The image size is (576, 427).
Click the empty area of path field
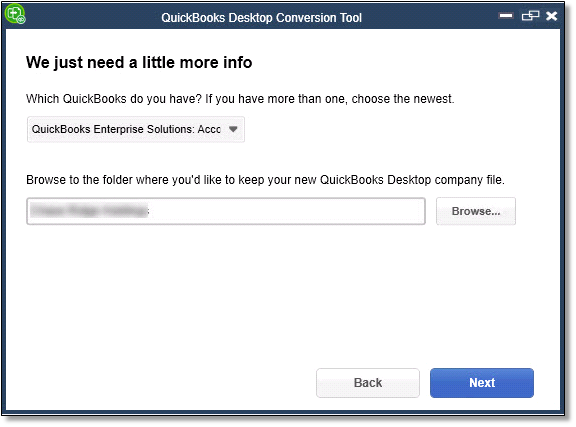click(287, 211)
